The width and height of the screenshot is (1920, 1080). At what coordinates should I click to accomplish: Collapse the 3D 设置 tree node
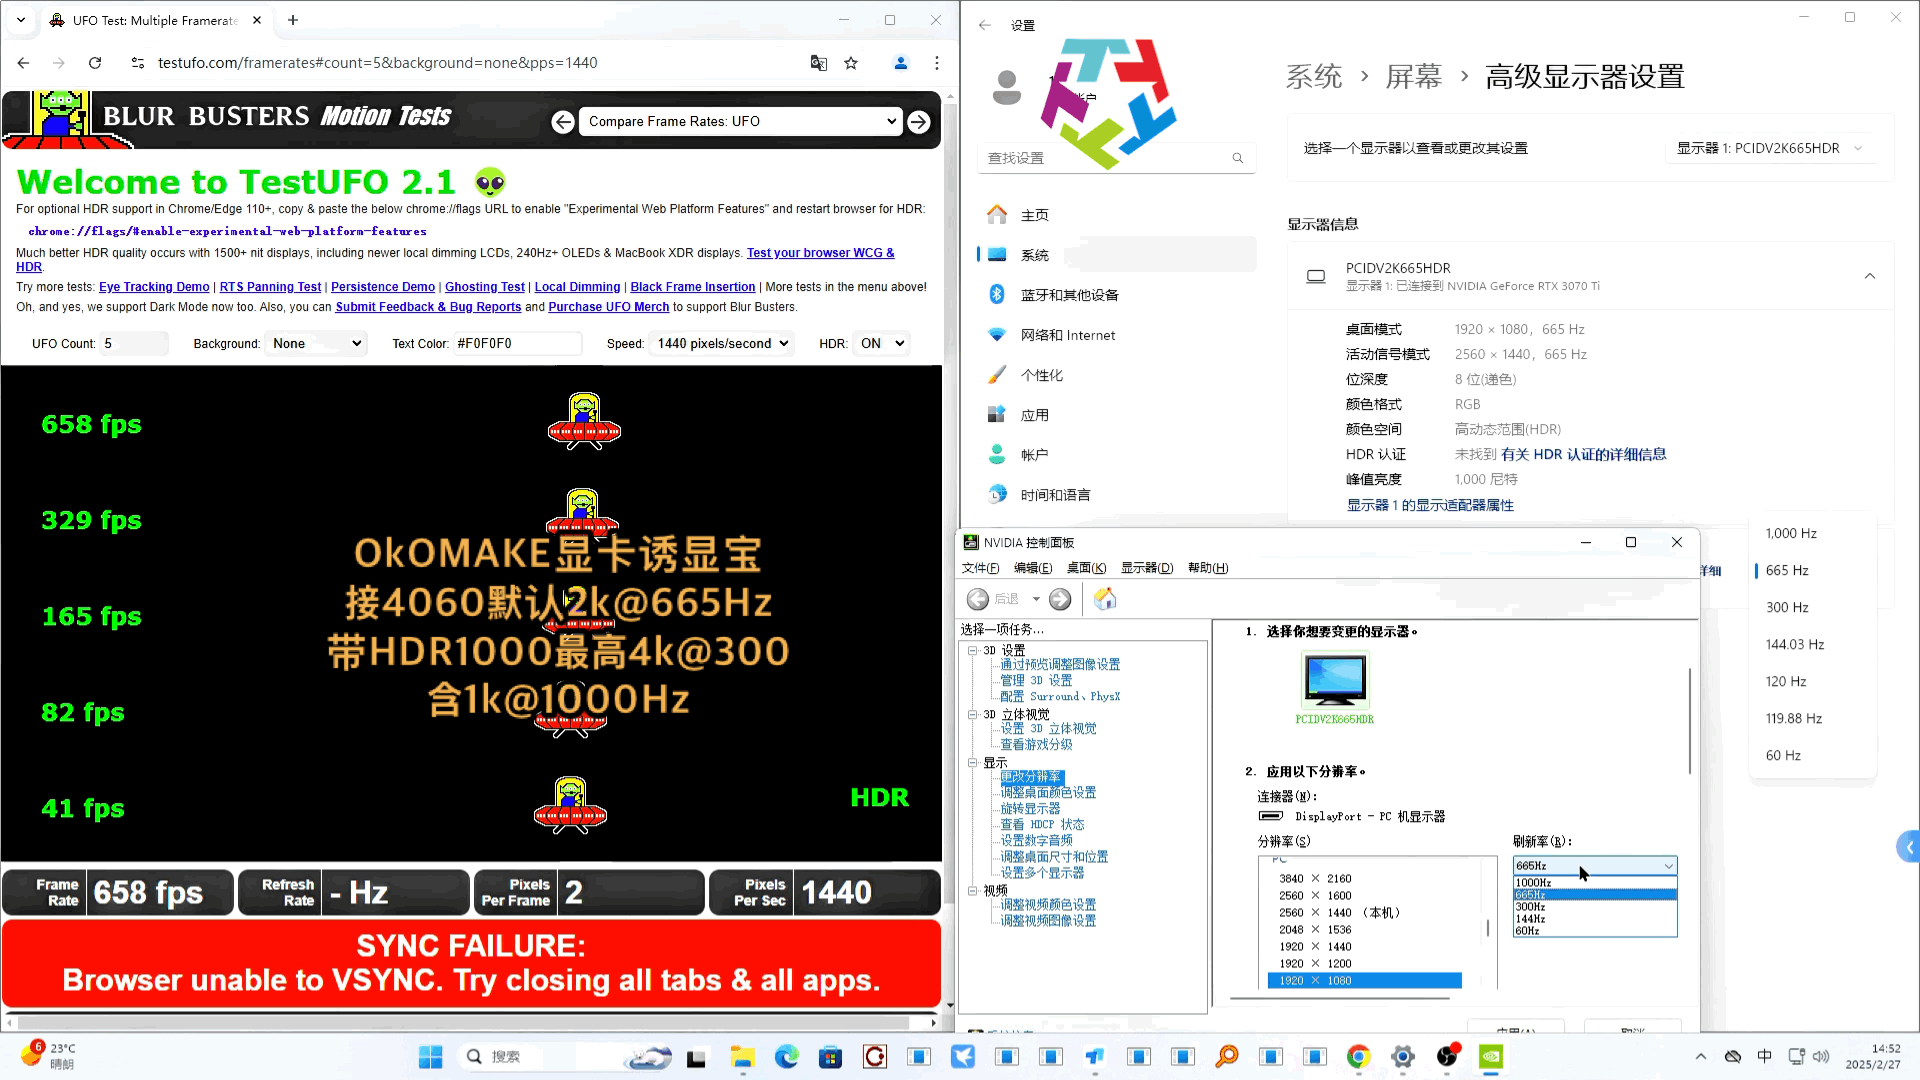[972, 651]
